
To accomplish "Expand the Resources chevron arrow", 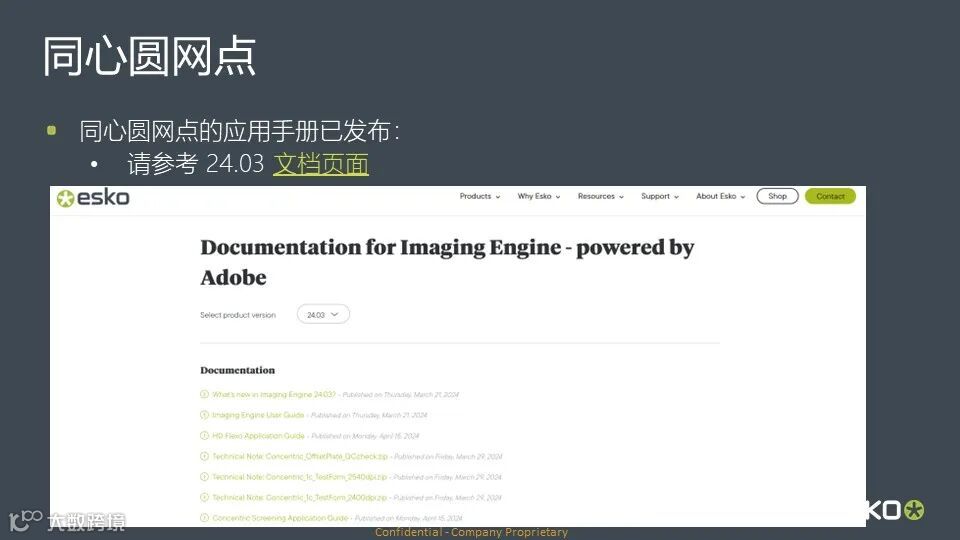I will click(x=621, y=197).
